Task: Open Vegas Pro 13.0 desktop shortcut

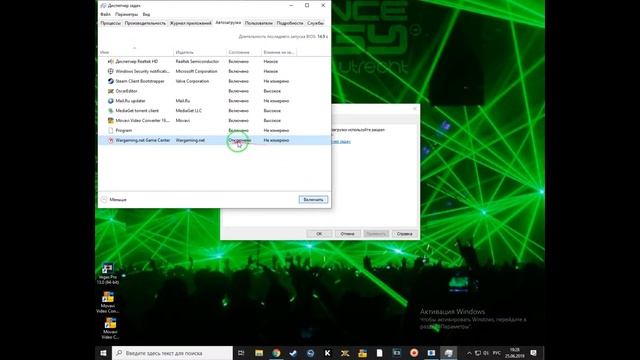Action: 108,273
